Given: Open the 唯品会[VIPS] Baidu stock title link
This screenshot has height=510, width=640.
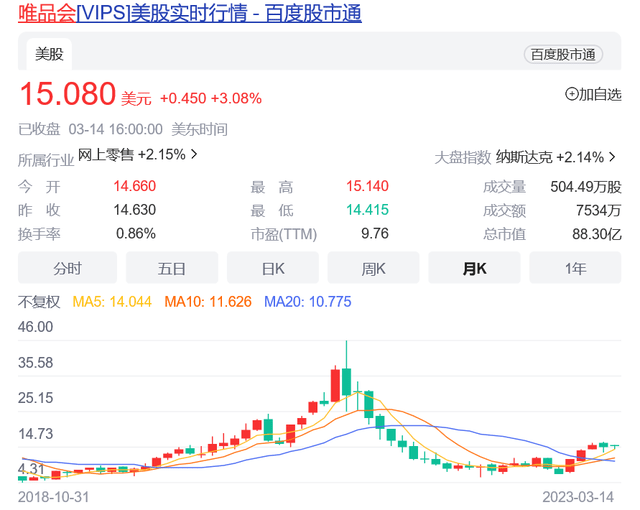Looking at the screenshot, I should (190, 13).
